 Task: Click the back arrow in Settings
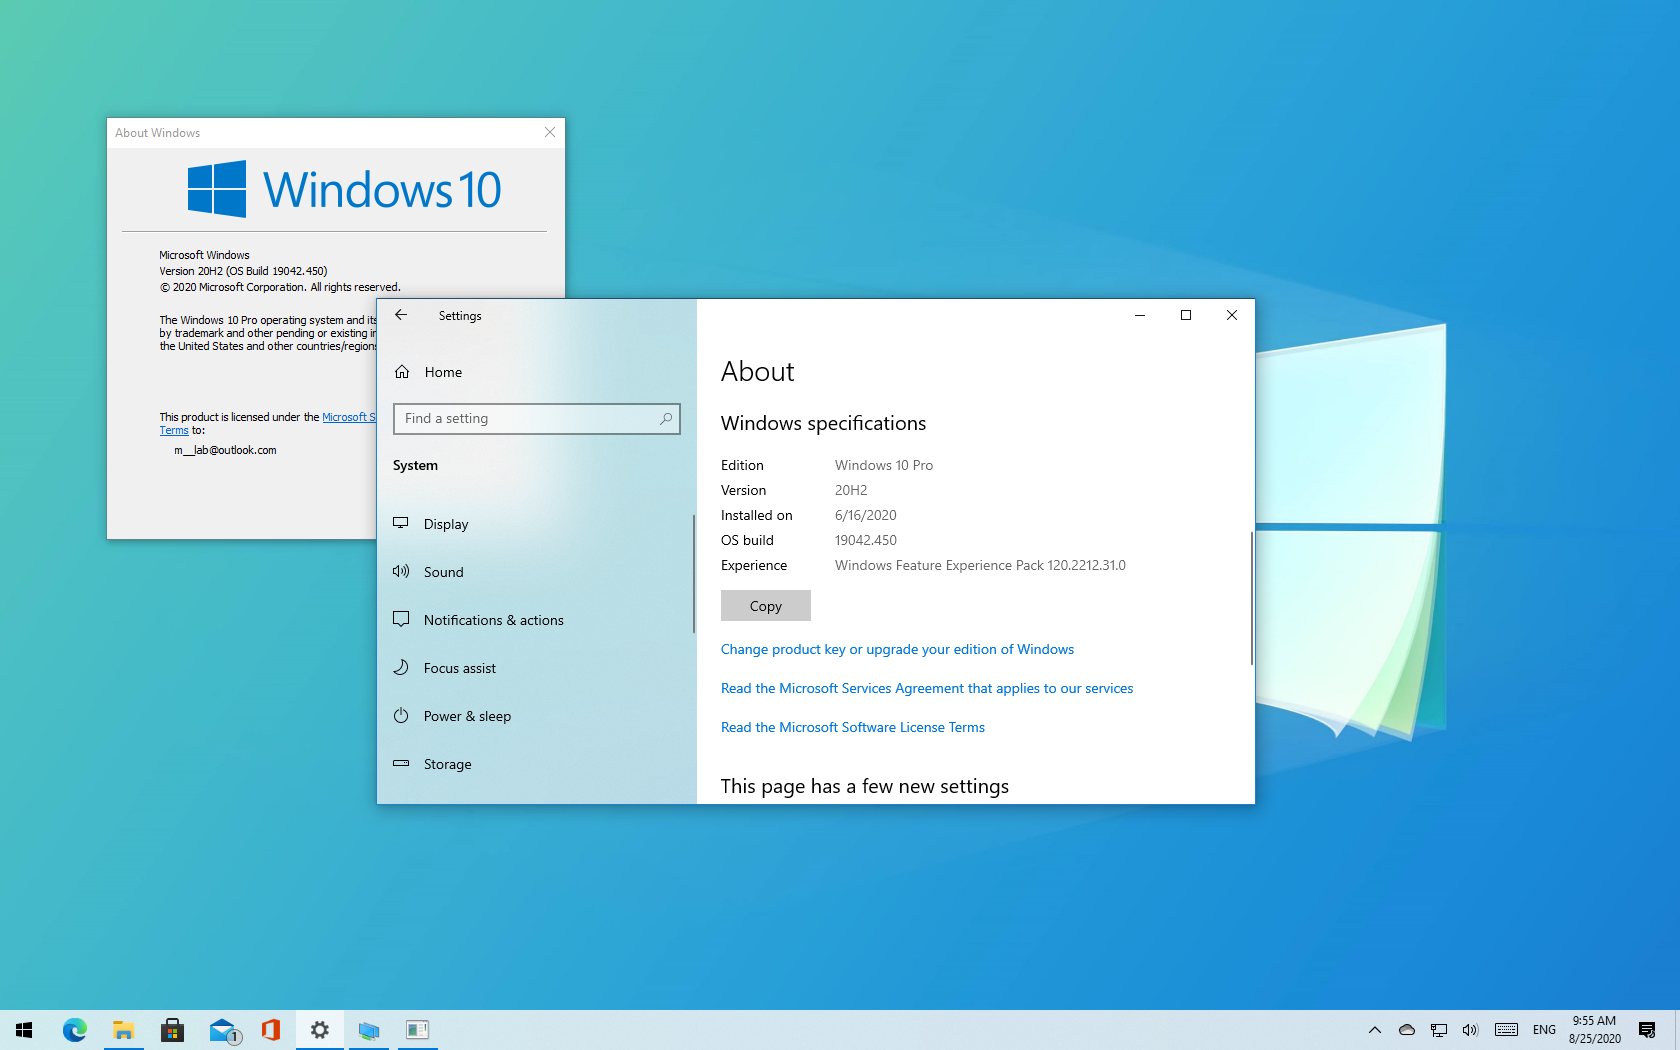coord(401,315)
